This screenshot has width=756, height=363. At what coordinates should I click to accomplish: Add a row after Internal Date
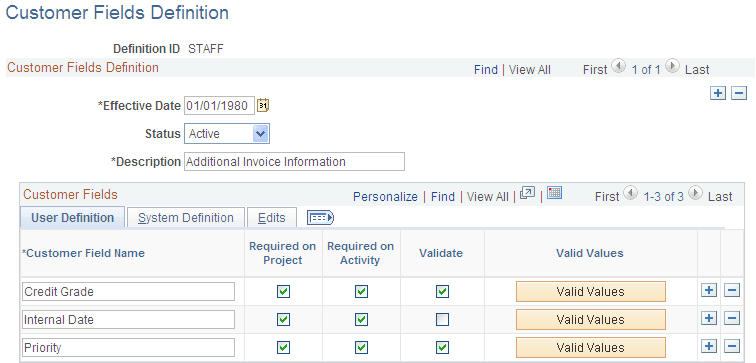(709, 318)
